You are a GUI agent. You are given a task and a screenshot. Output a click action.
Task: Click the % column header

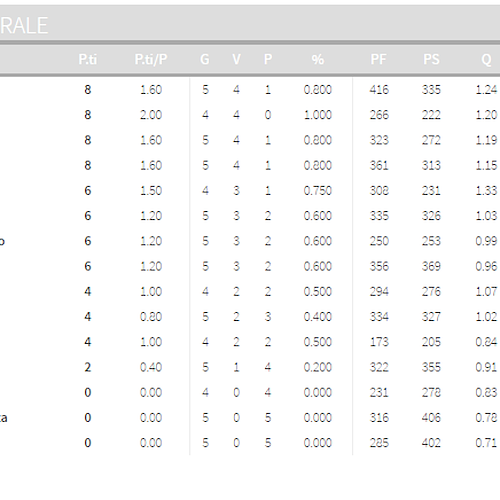(318, 60)
